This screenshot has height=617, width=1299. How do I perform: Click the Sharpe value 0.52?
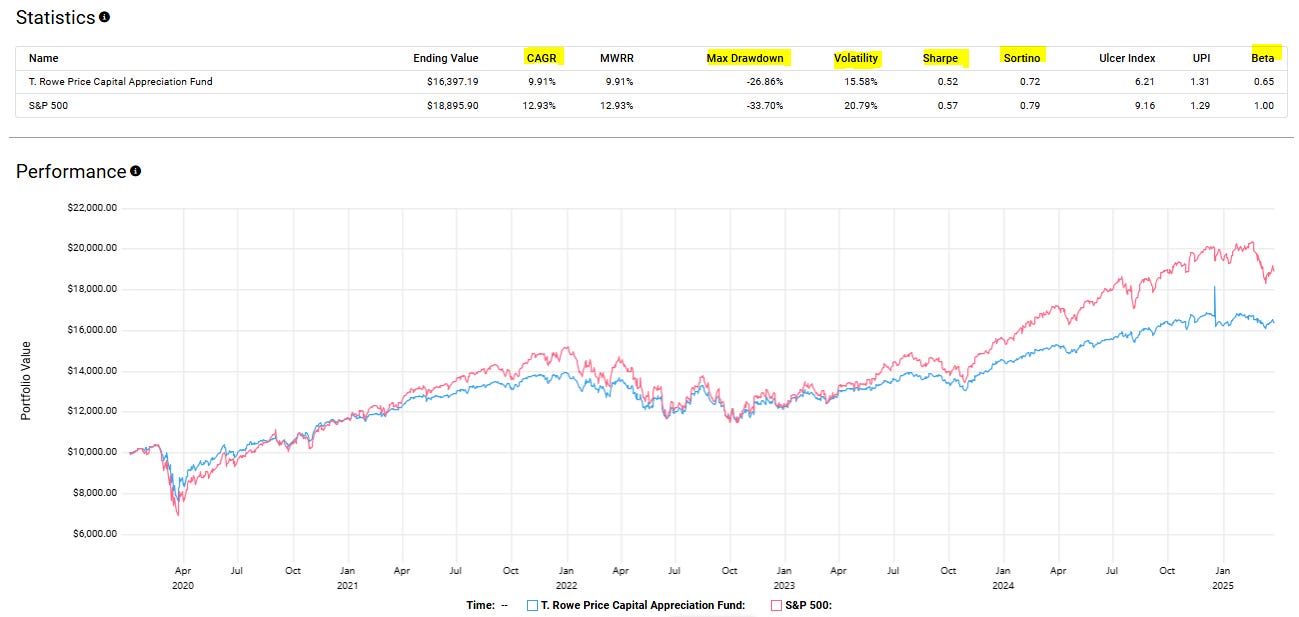tap(948, 81)
